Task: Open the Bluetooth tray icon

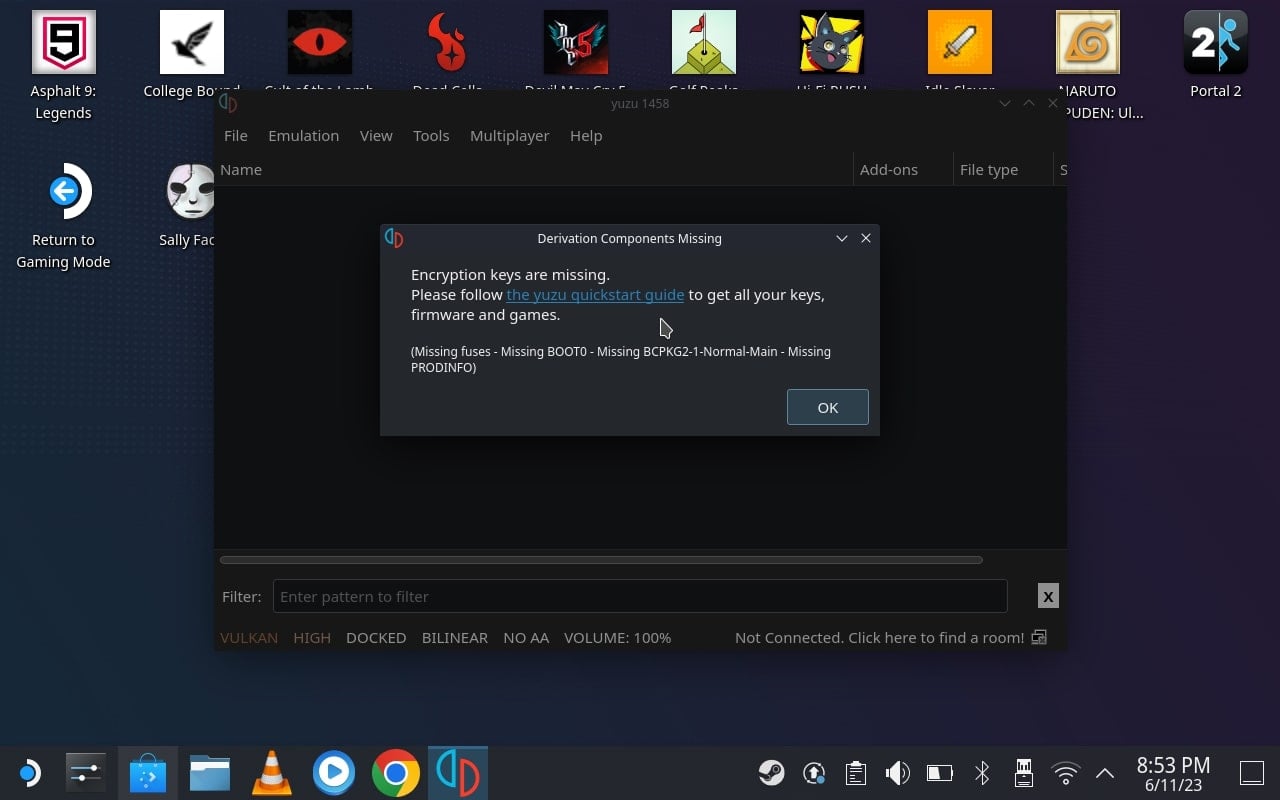Action: [982, 773]
